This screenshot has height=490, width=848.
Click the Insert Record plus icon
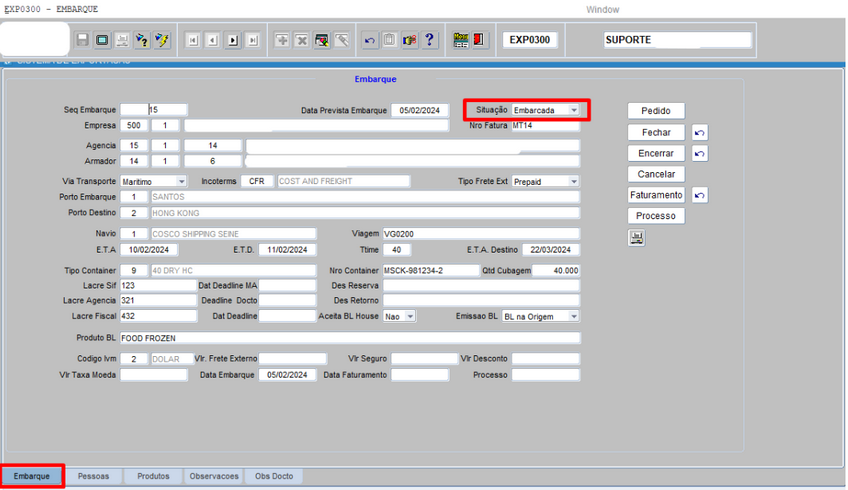282,40
